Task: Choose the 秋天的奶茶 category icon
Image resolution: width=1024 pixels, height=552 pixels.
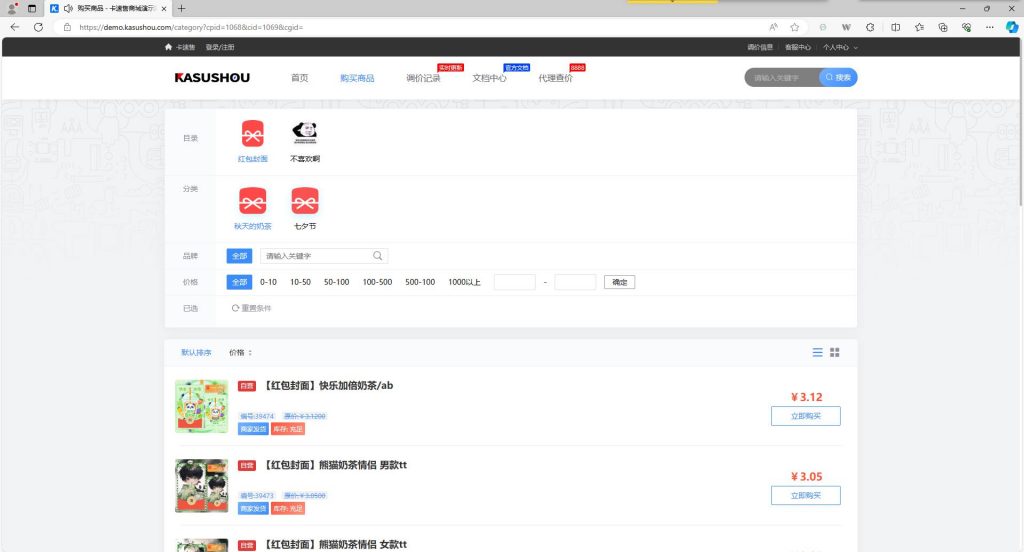Action: (253, 201)
